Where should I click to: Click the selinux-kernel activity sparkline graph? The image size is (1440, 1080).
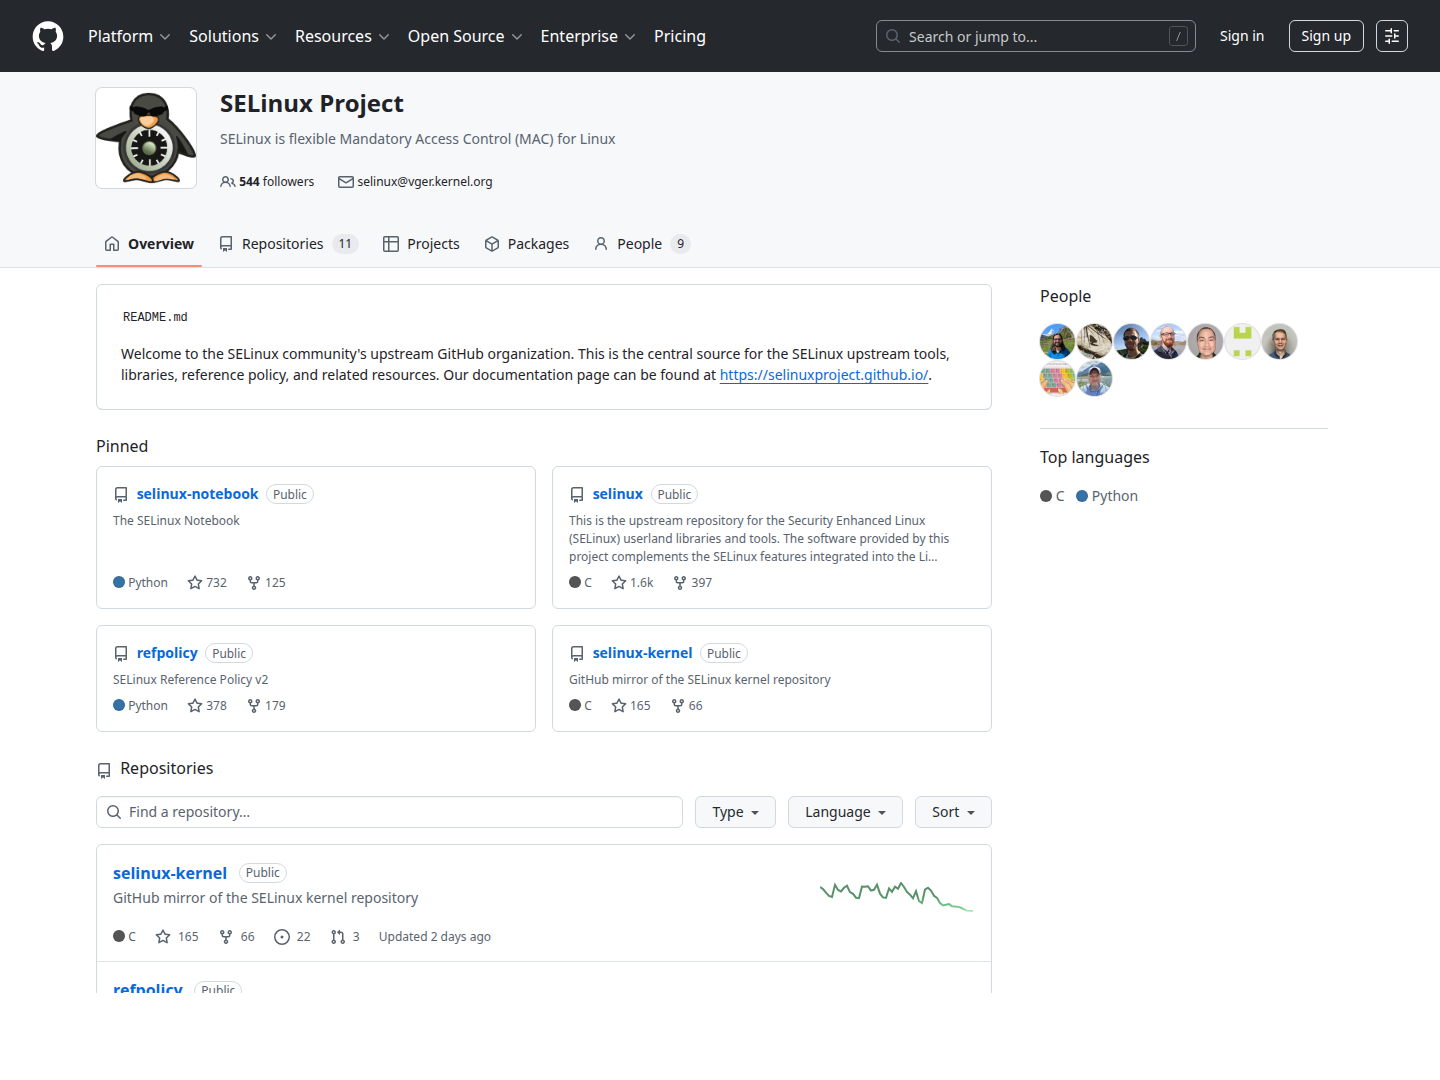pos(897,896)
